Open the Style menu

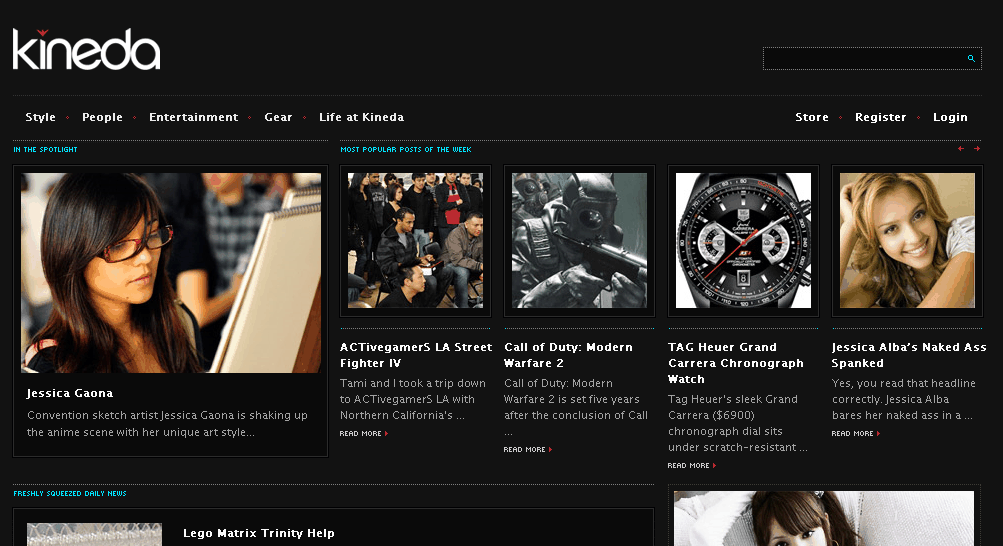[40, 117]
